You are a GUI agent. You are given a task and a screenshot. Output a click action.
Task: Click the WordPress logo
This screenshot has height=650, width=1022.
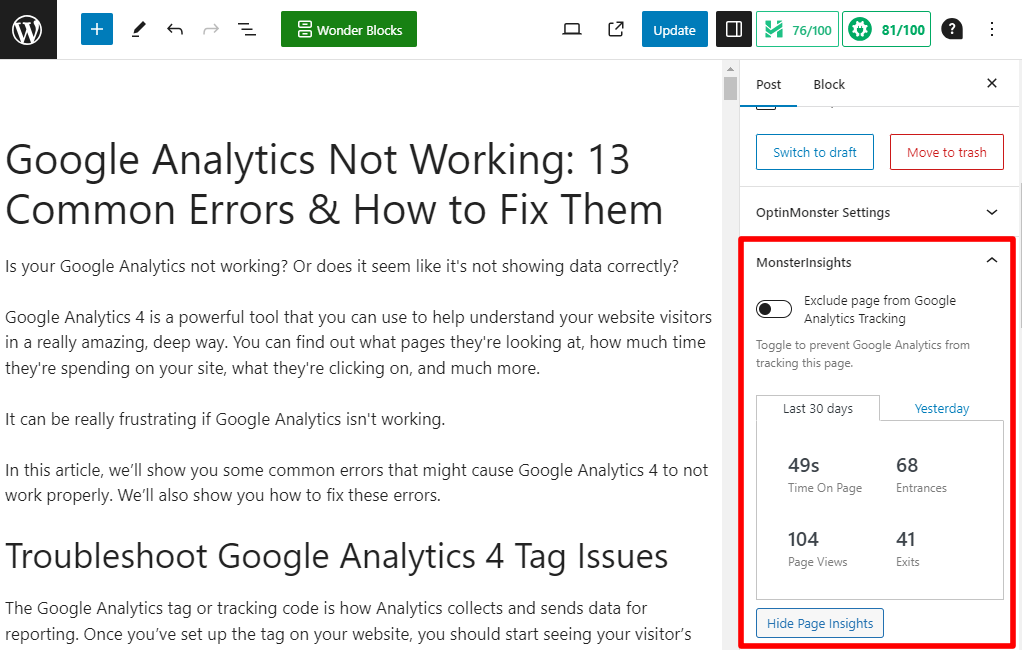tap(27, 29)
